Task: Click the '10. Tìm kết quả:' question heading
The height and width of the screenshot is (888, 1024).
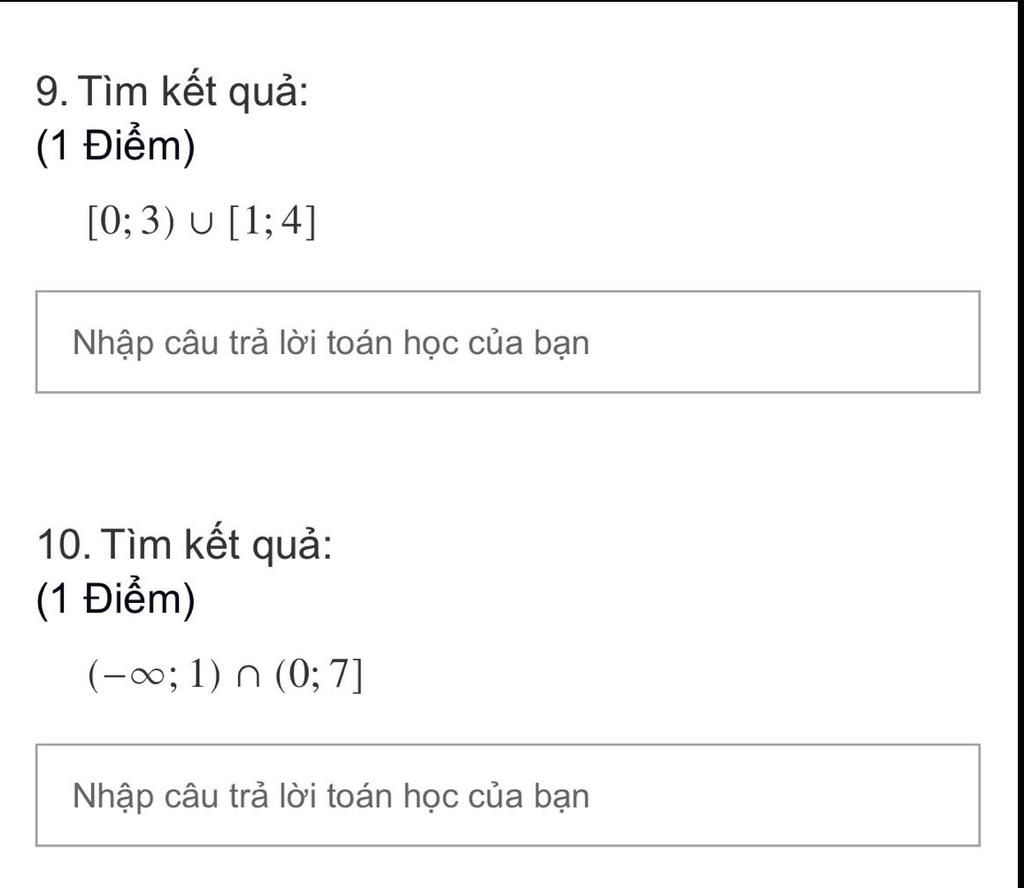Action: (x=184, y=544)
